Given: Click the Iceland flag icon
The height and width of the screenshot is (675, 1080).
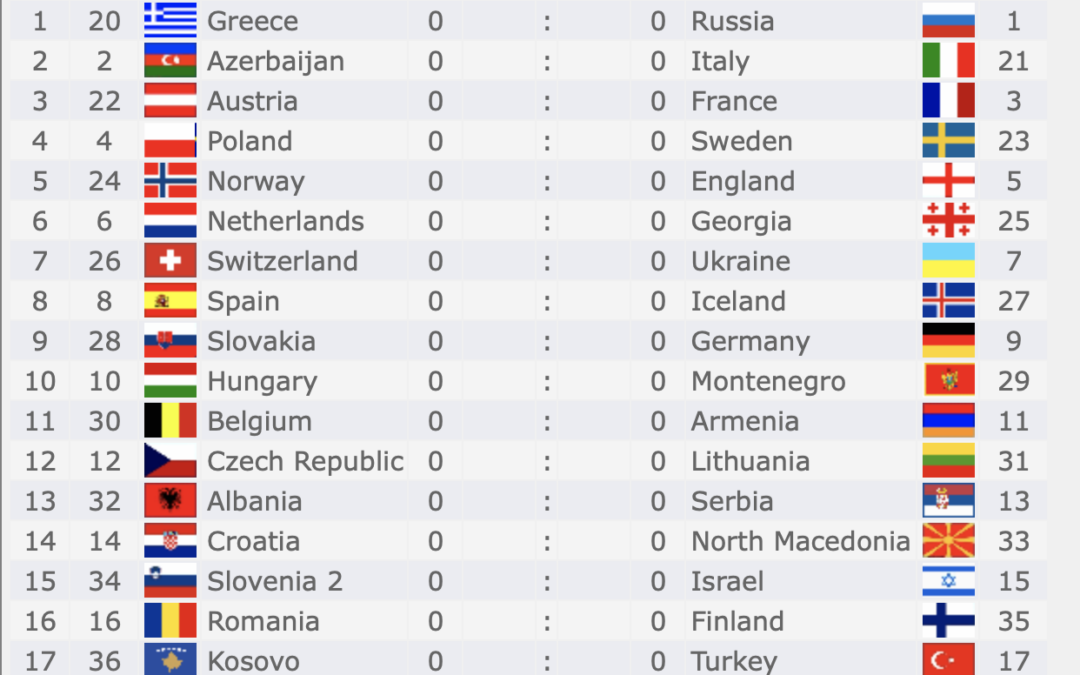Looking at the screenshot, I should (x=948, y=301).
